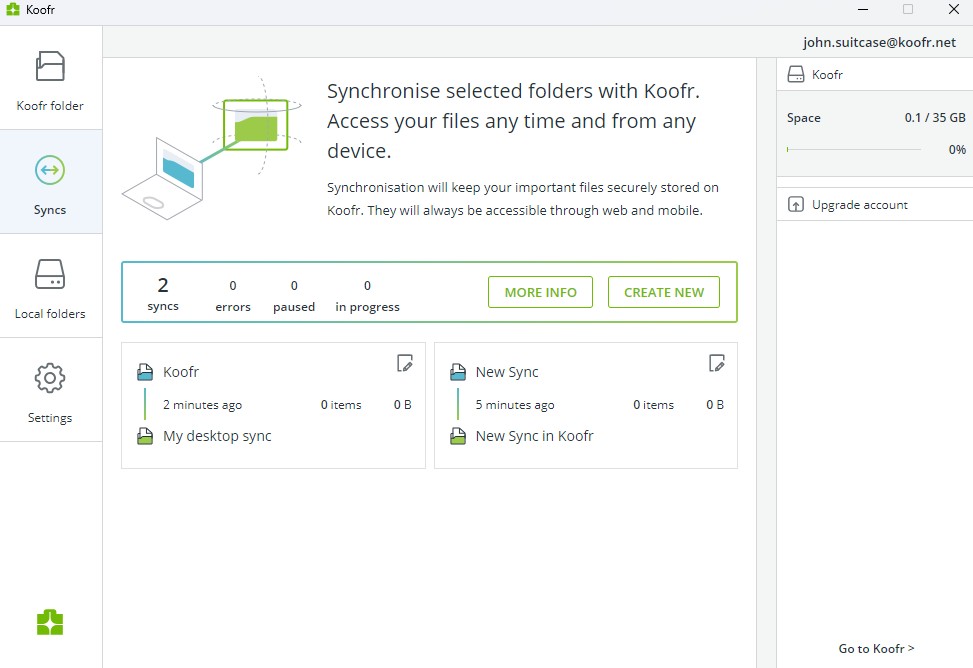The height and width of the screenshot is (668, 973).
Task: Click the '0%' usage percentage
Action: click(957, 150)
